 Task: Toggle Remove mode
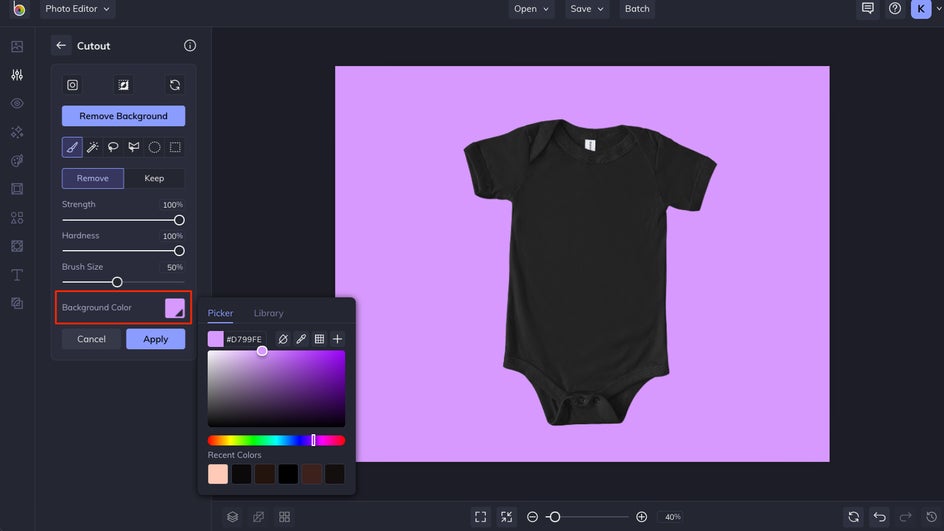pyautogui.click(x=93, y=178)
